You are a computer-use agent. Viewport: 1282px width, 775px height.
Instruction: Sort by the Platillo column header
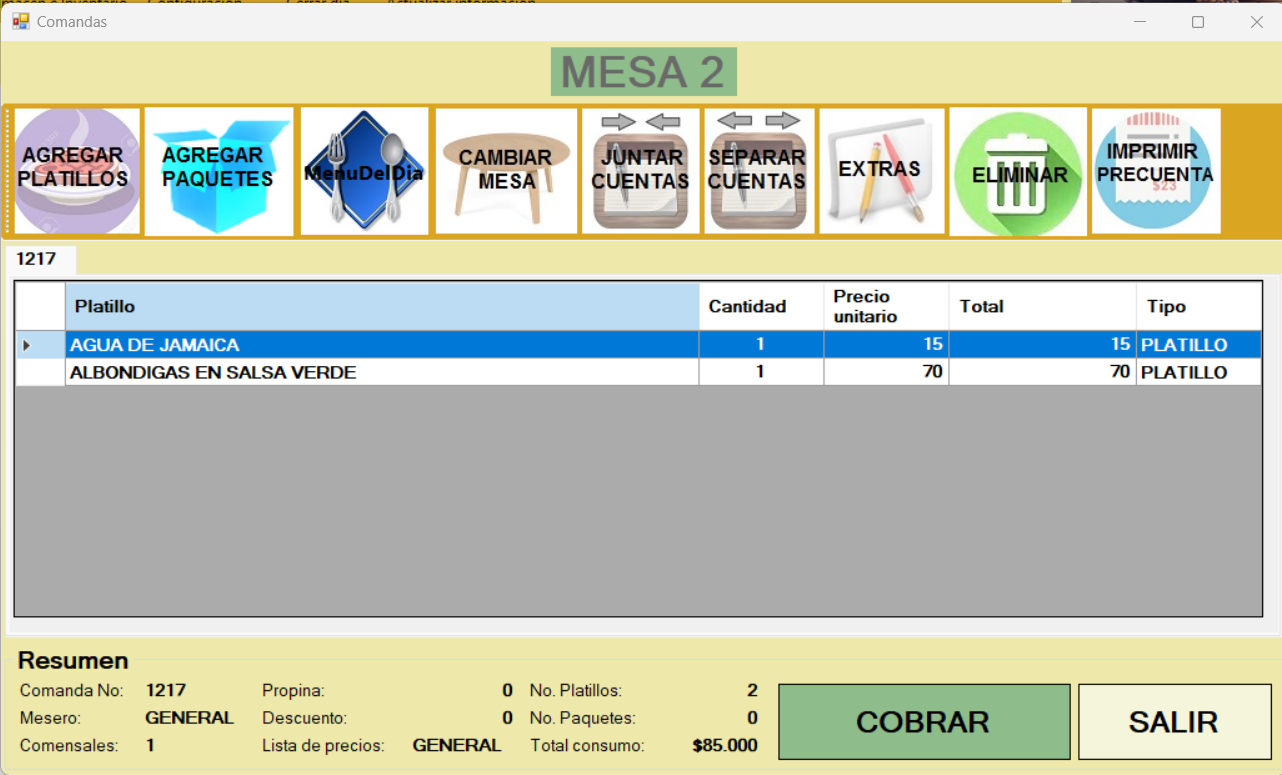(382, 306)
